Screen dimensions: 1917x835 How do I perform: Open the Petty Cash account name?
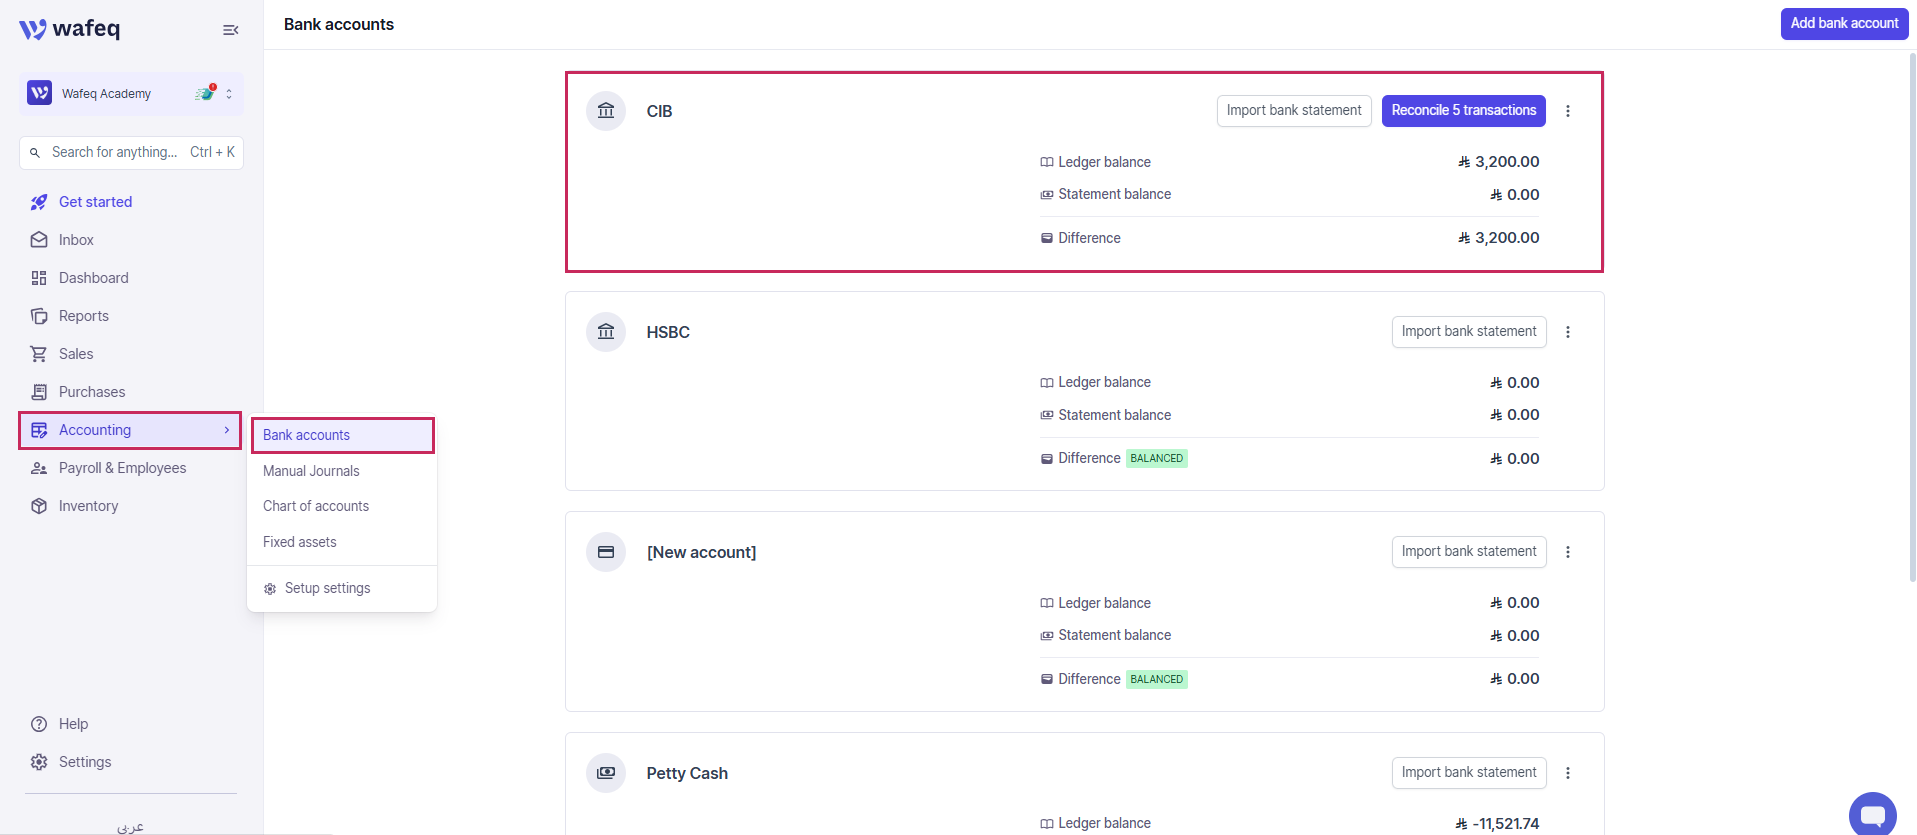pos(687,773)
